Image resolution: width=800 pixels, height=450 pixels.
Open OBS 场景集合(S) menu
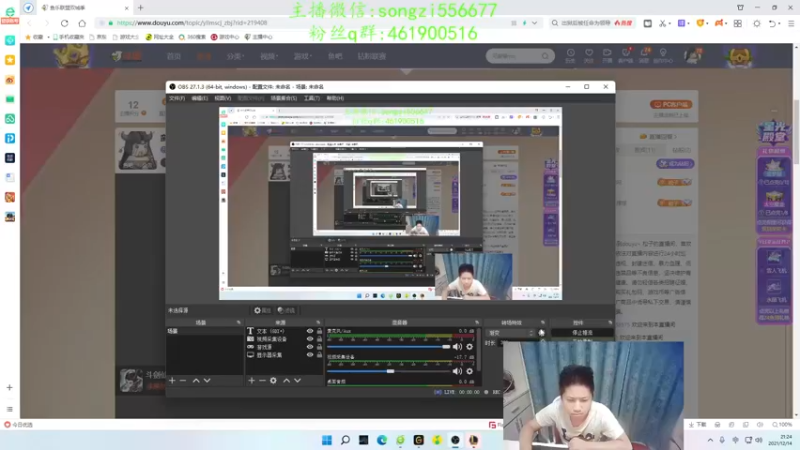point(284,98)
